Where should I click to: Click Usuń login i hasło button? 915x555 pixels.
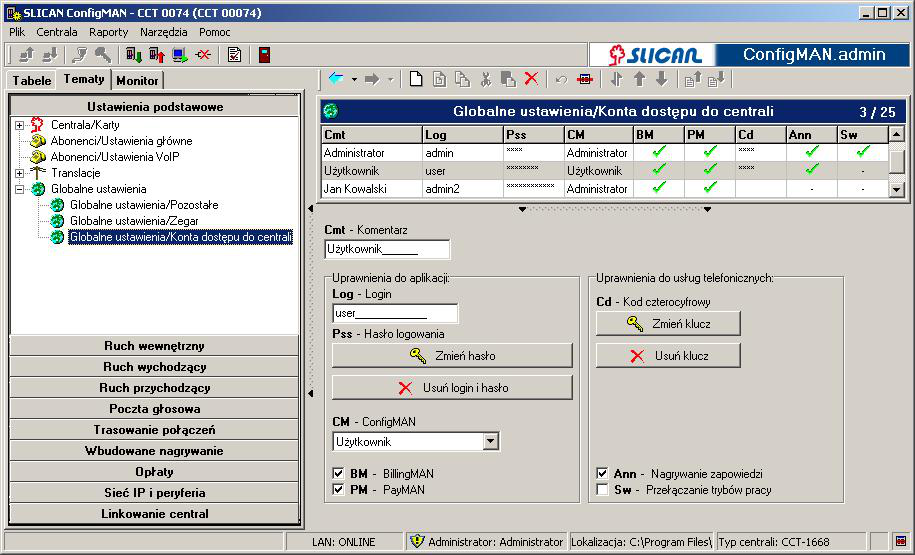[452, 388]
